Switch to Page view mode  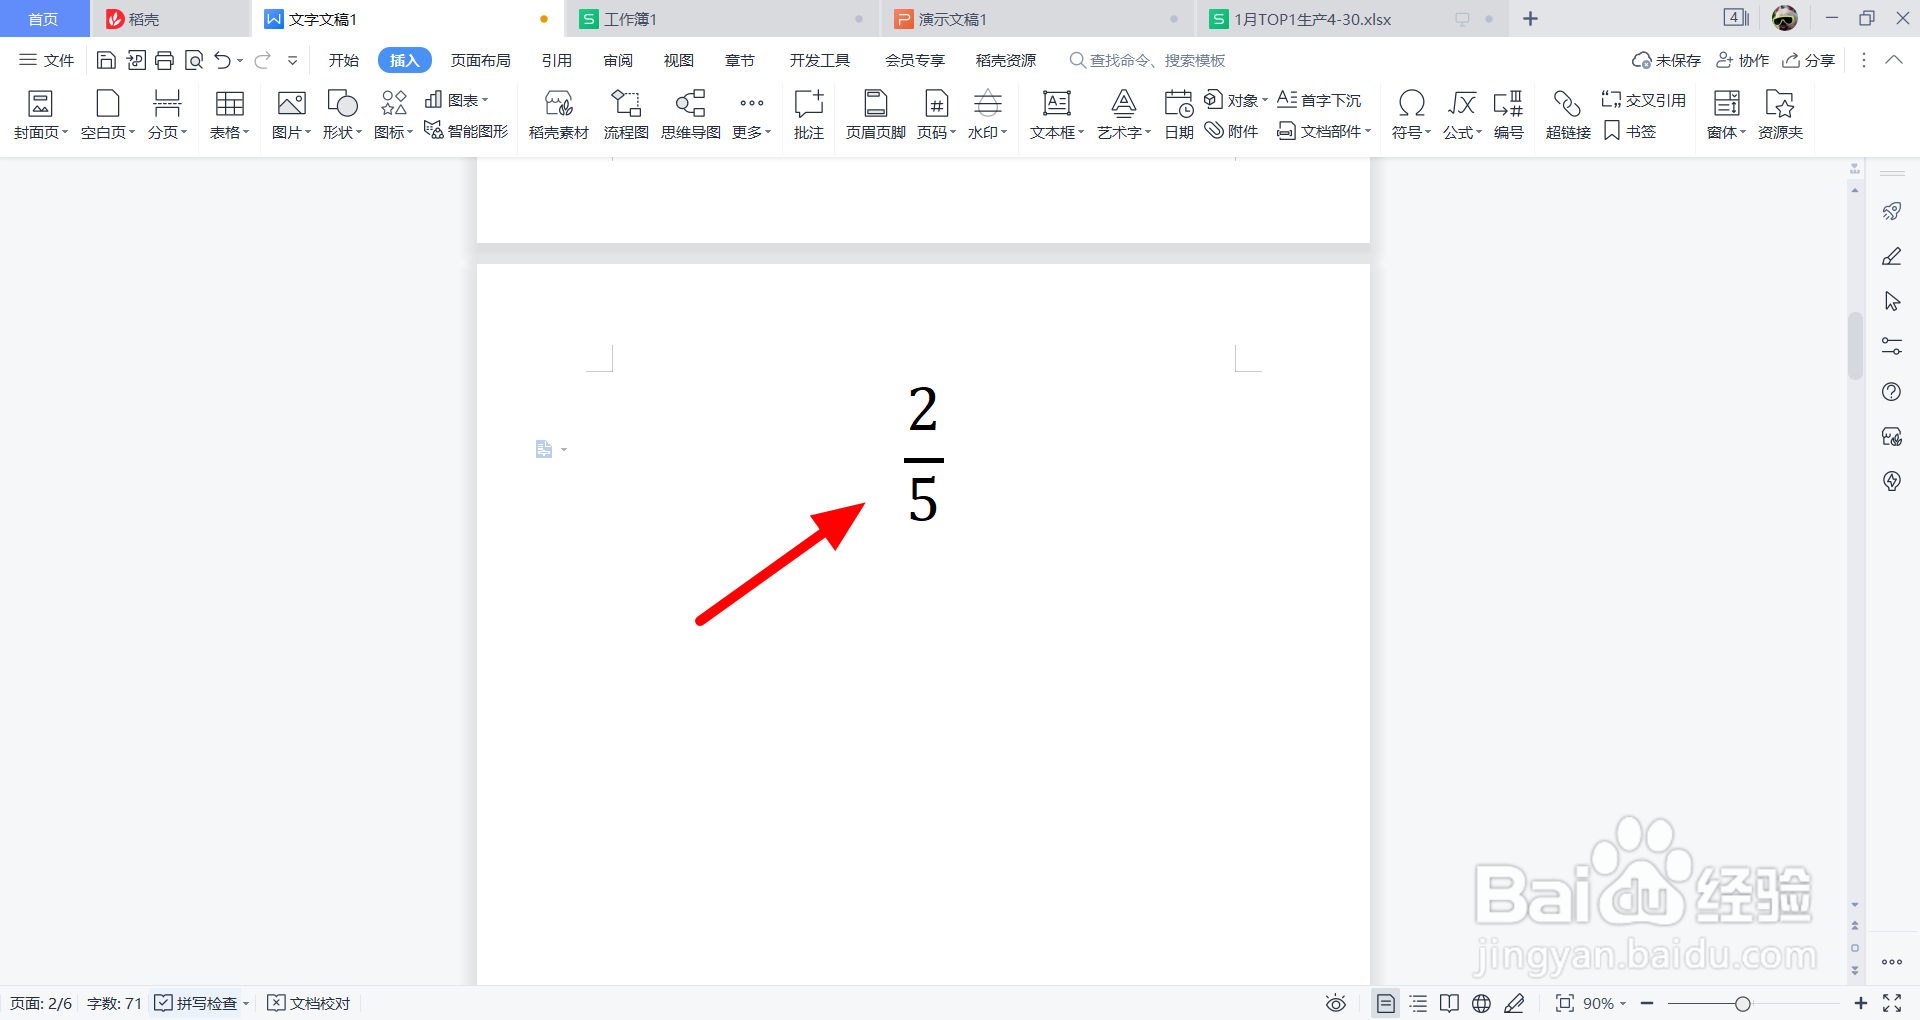pyautogui.click(x=1386, y=1003)
